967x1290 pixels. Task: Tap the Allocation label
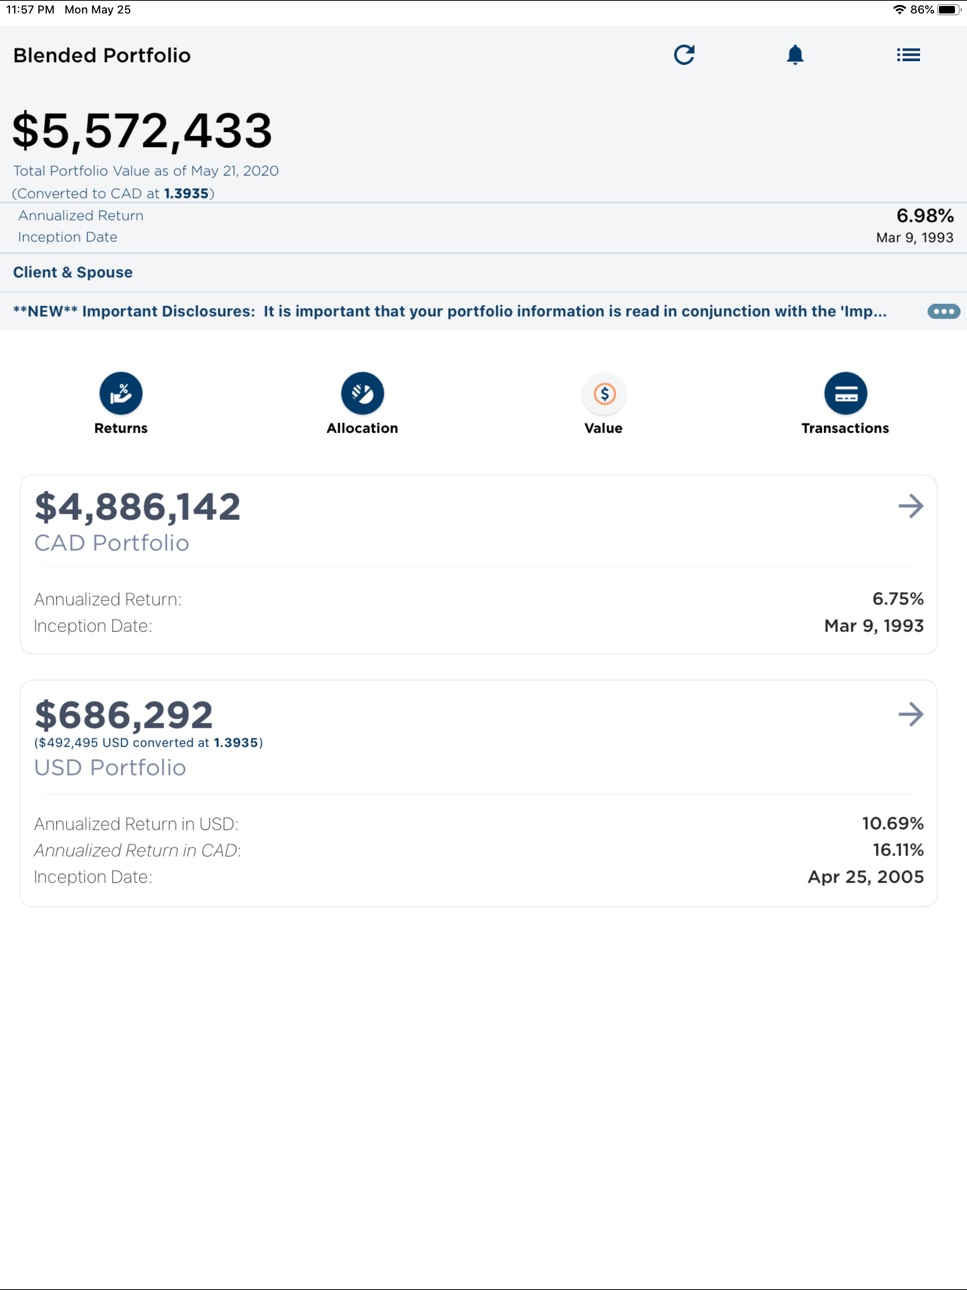(x=362, y=428)
